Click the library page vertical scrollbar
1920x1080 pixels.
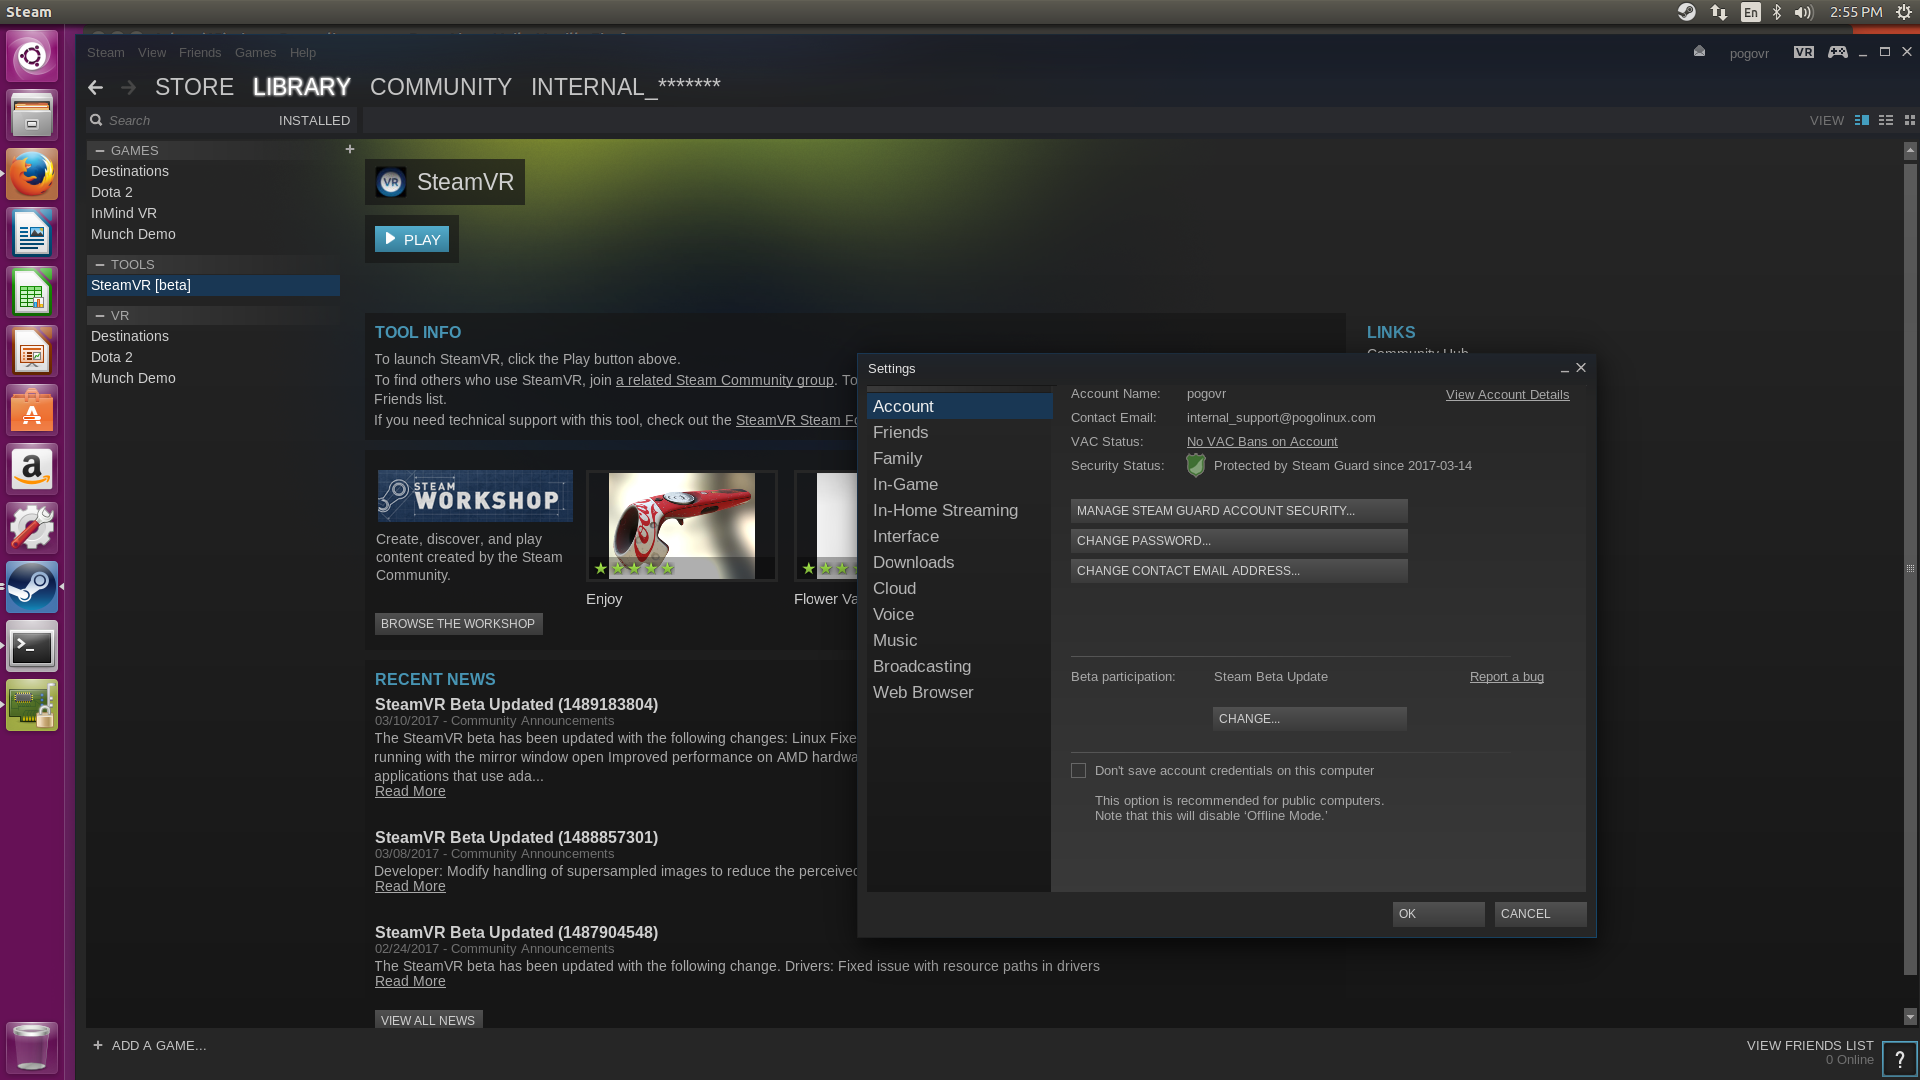point(1910,568)
